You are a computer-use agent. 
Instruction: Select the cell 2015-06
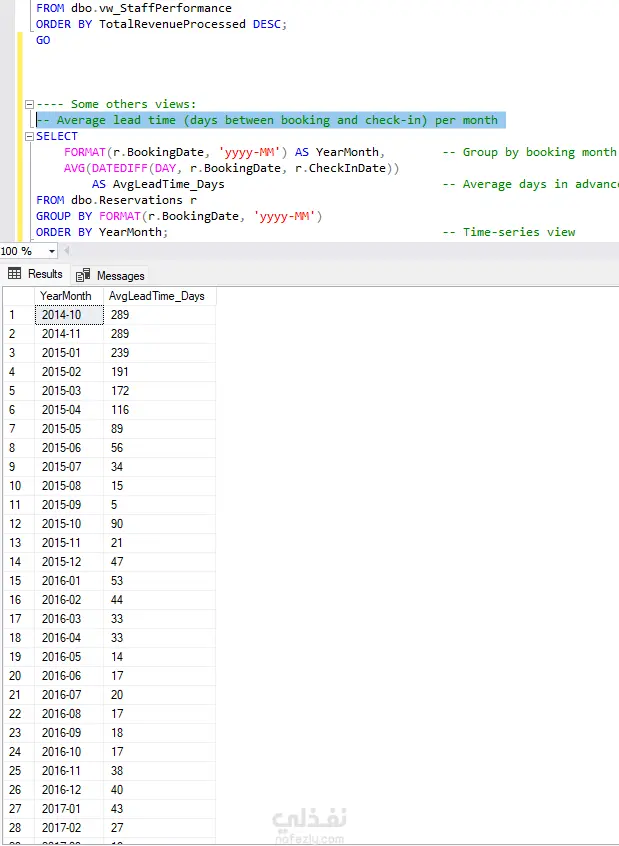click(69, 448)
